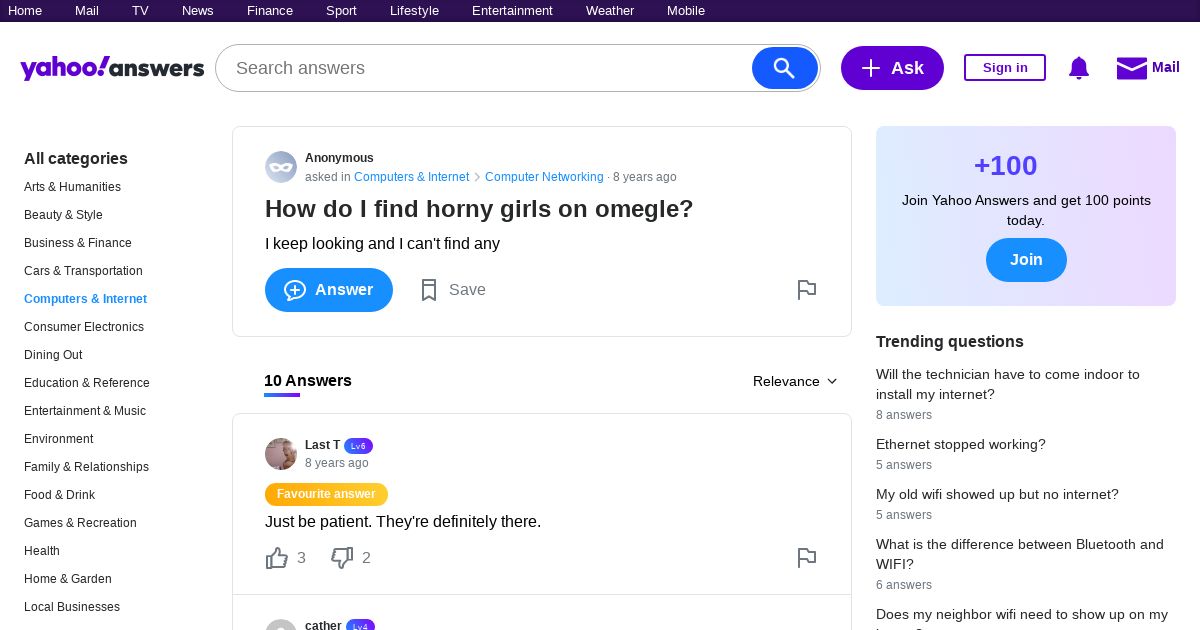Click the Sign in button
The image size is (1200, 630).
[x=1005, y=68]
